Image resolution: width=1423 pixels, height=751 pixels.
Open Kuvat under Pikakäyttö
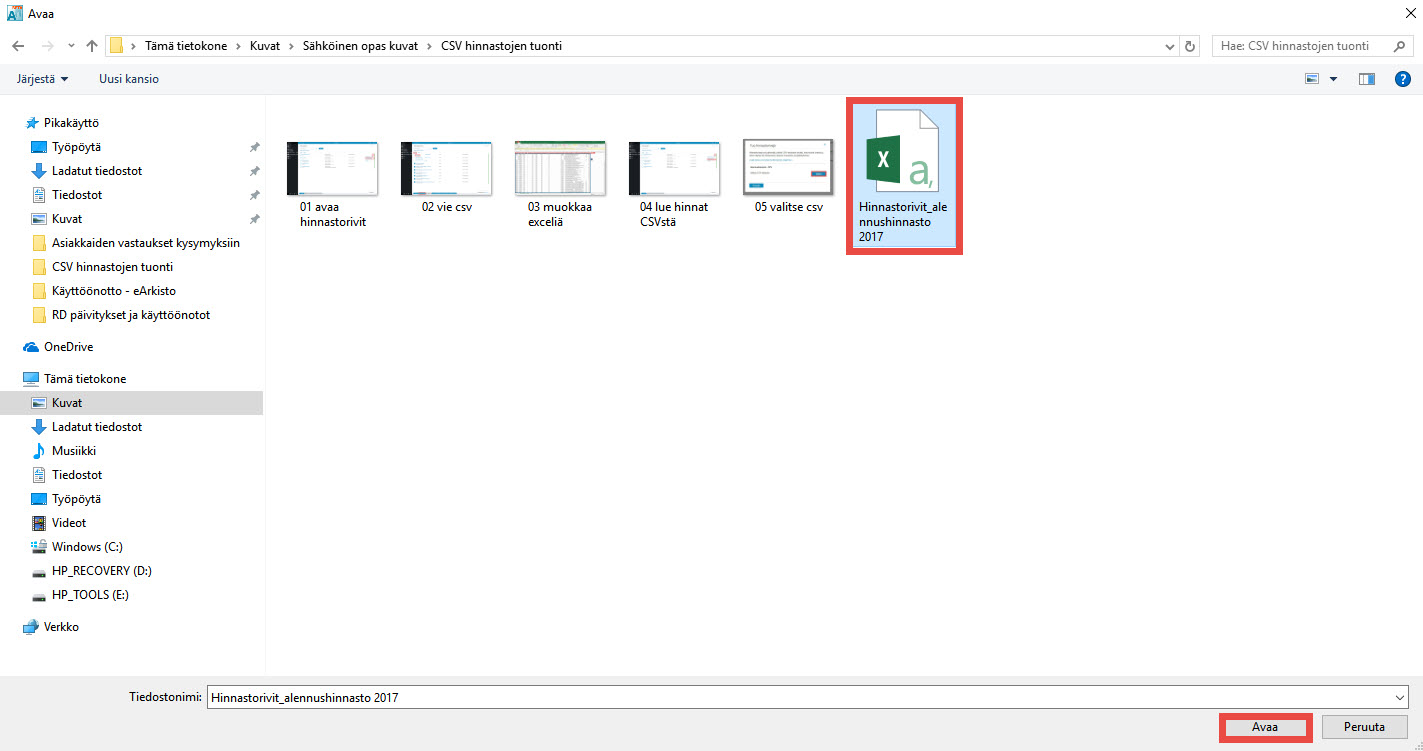coord(67,219)
